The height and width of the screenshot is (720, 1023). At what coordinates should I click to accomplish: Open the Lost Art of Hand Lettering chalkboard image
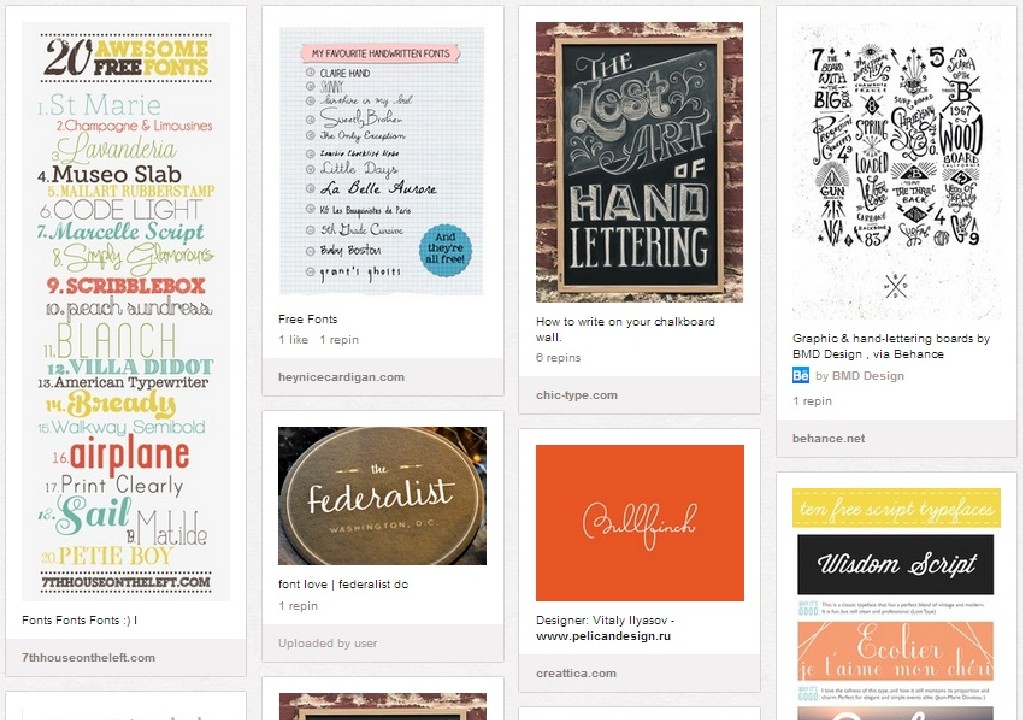tap(639, 162)
